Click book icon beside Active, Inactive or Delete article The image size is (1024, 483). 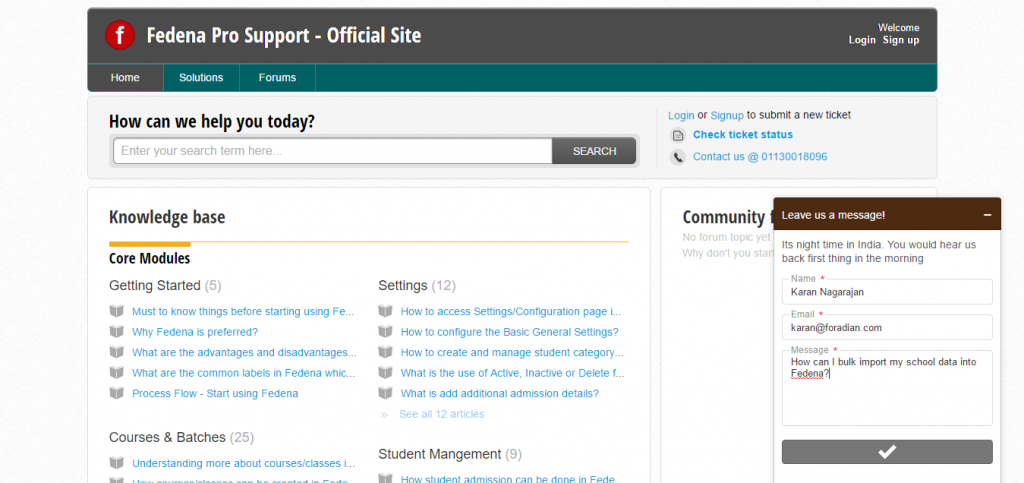(x=385, y=373)
